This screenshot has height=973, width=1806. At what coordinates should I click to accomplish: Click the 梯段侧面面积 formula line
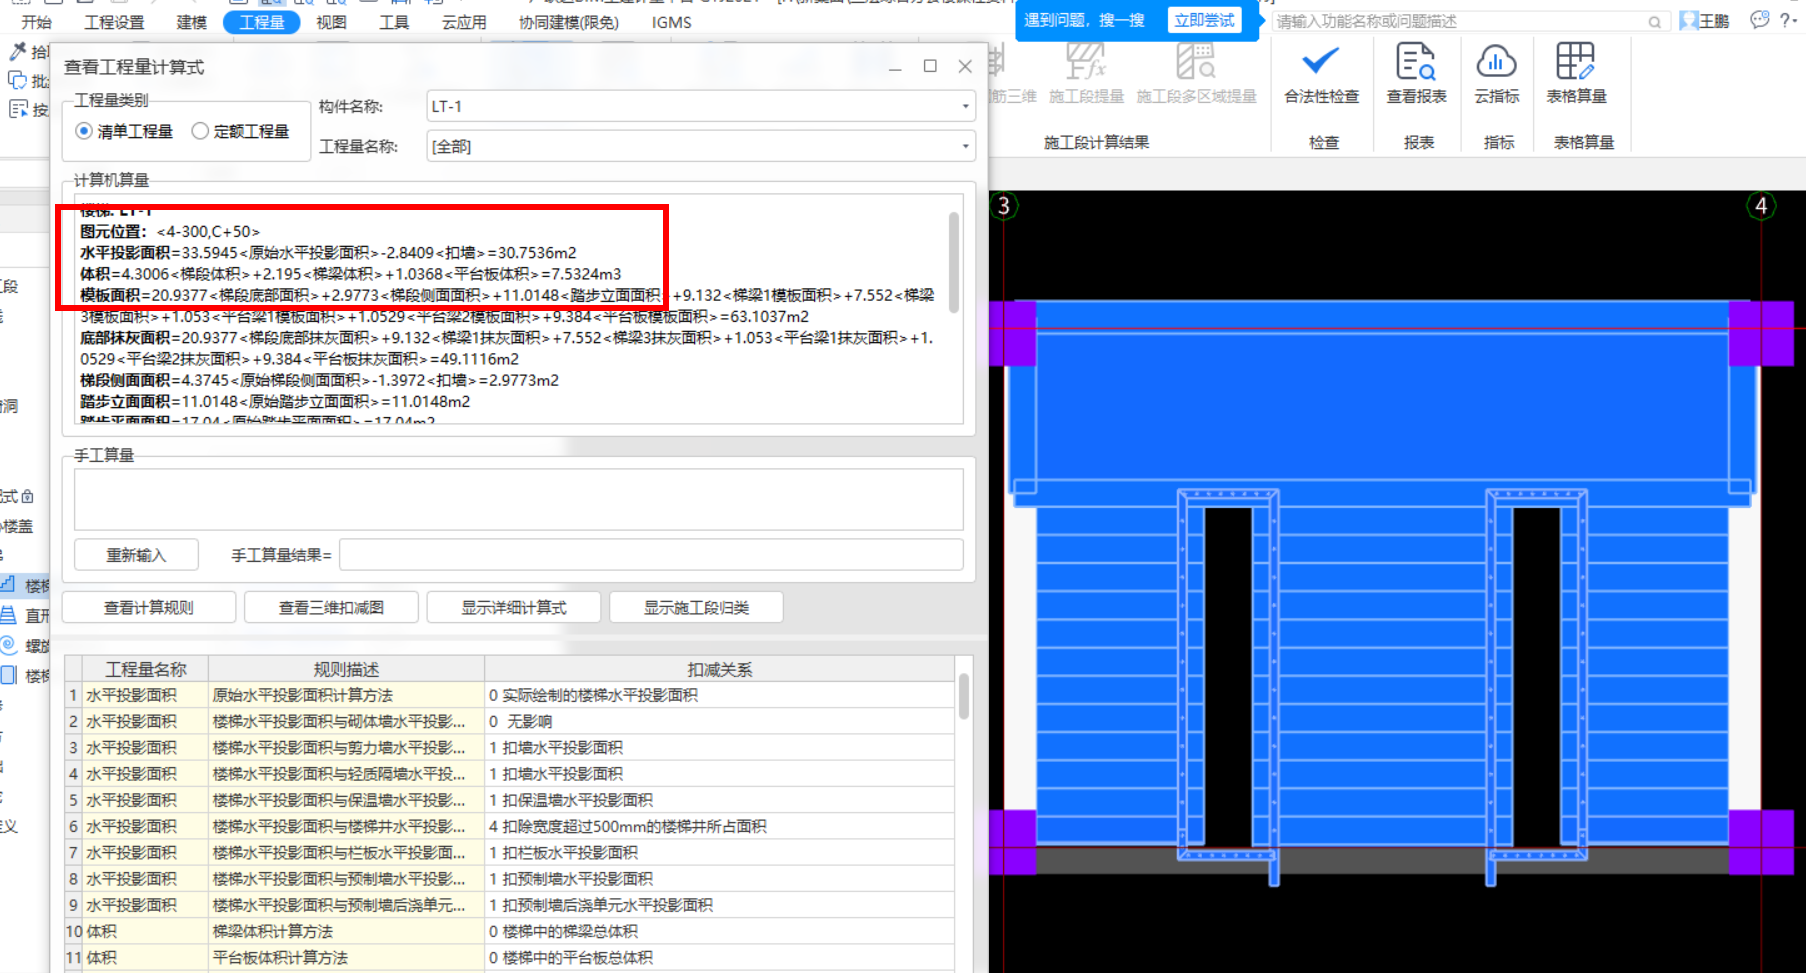(319, 380)
